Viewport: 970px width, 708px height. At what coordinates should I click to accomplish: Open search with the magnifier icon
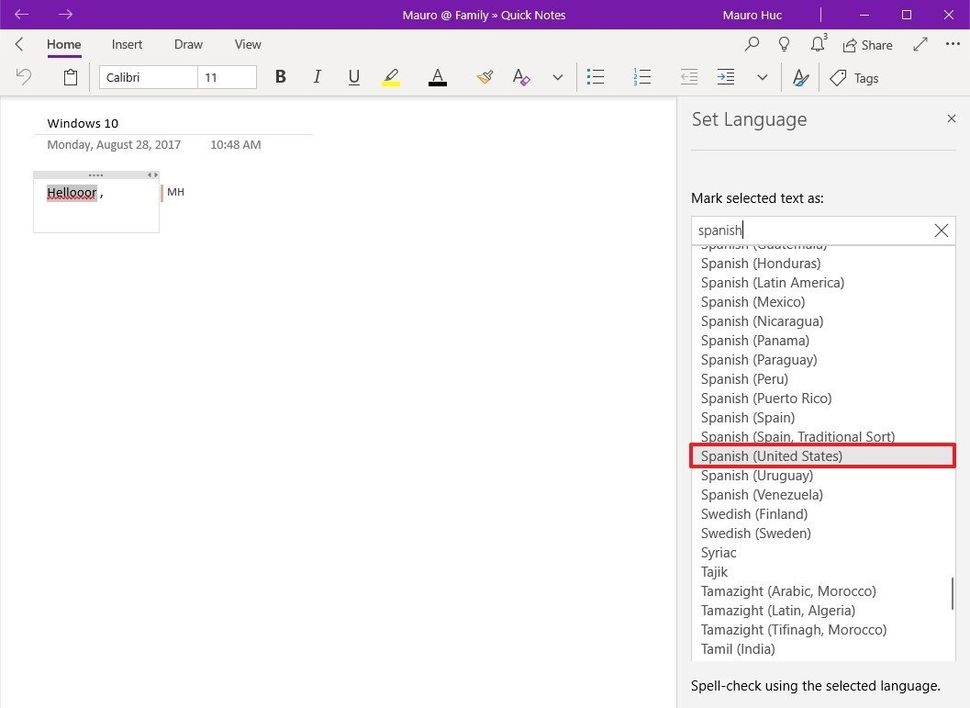coord(751,44)
